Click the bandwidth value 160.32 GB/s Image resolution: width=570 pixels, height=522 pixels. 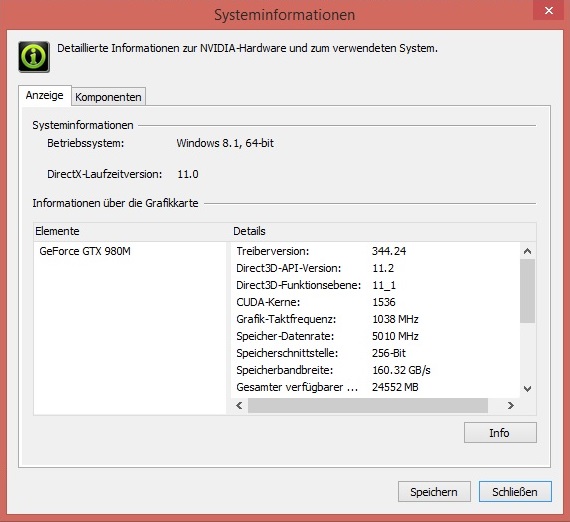(x=401, y=370)
